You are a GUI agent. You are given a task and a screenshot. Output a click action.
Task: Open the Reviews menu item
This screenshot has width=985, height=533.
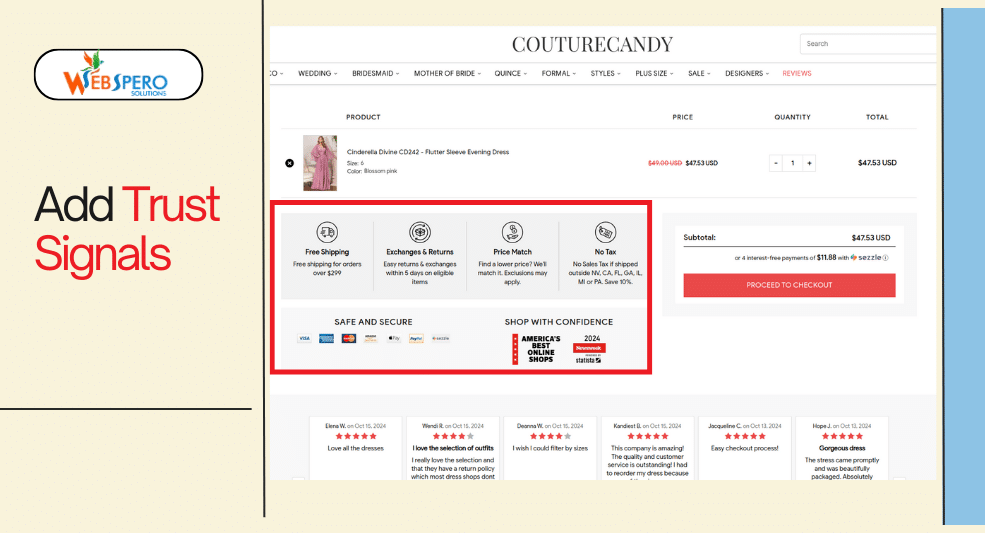pyautogui.click(x=797, y=74)
